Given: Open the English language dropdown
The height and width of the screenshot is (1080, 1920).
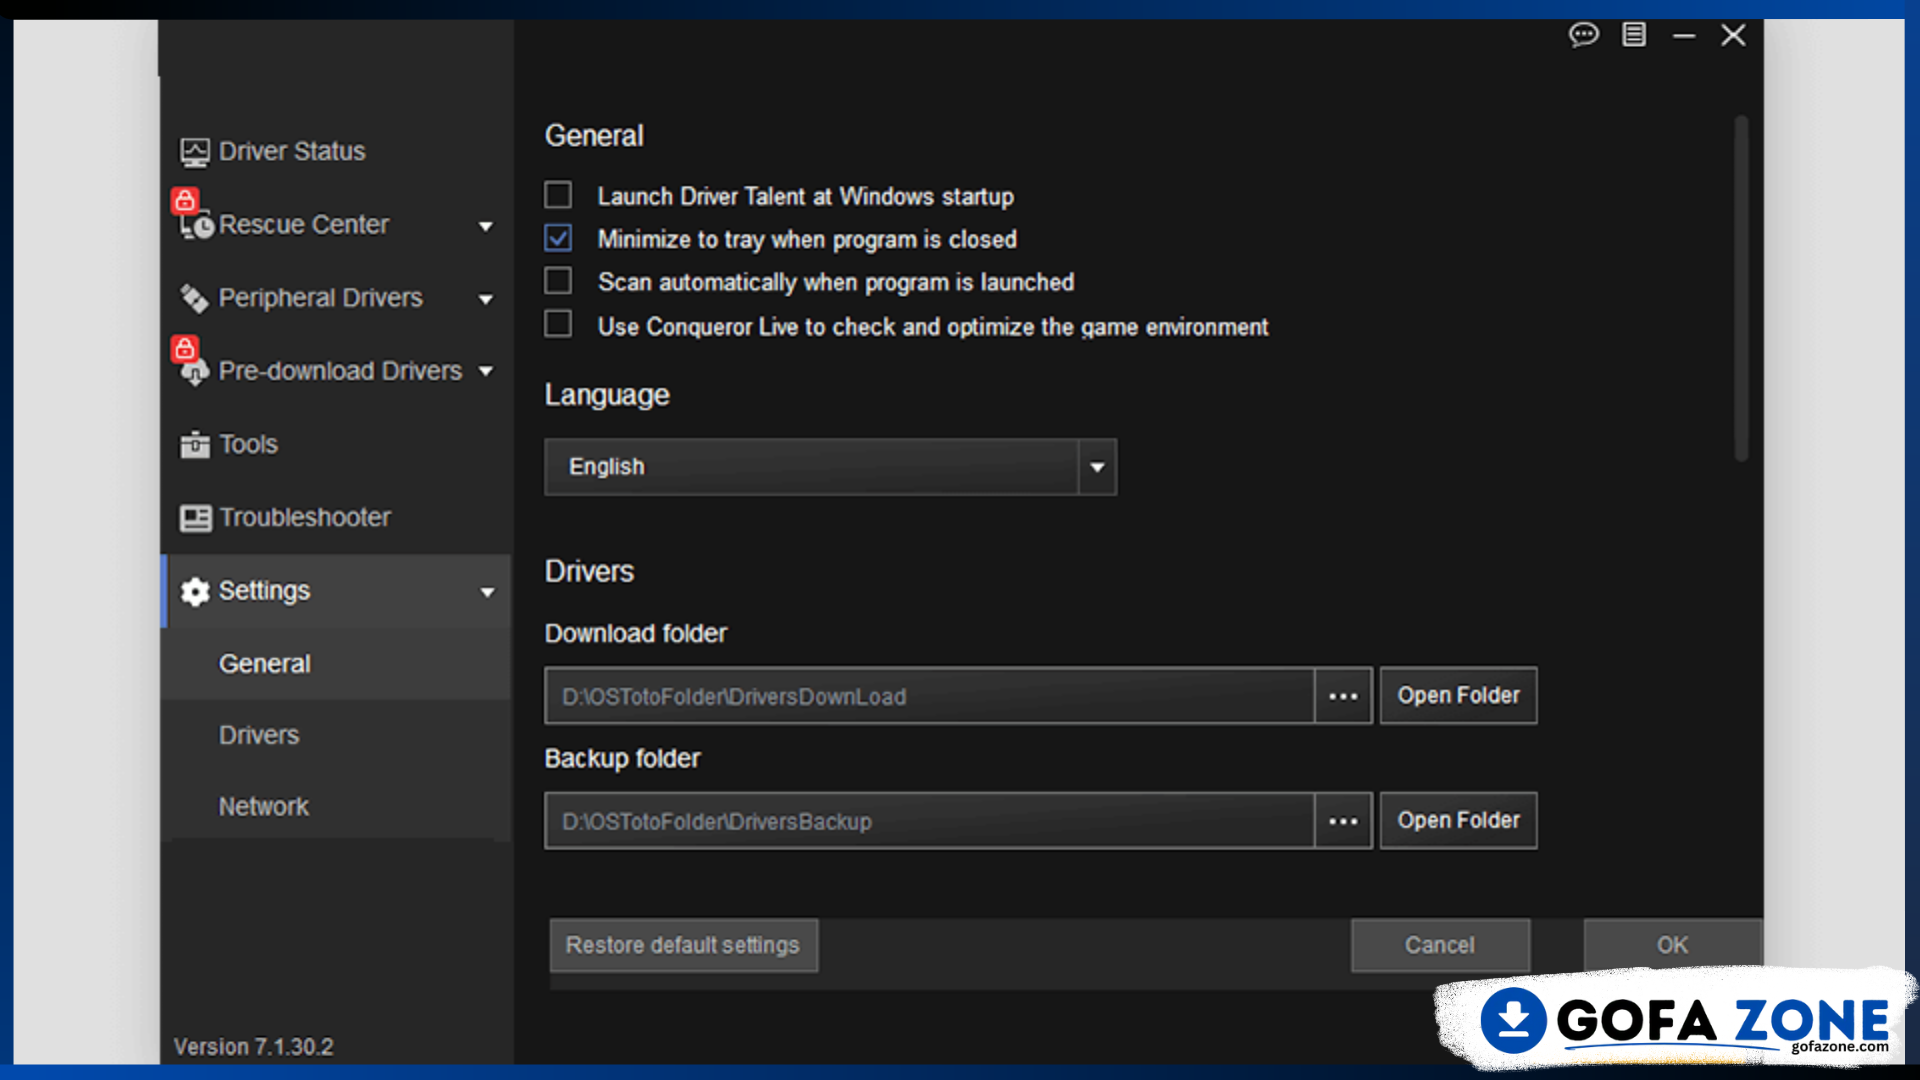Looking at the screenshot, I should pyautogui.click(x=830, y=467).
